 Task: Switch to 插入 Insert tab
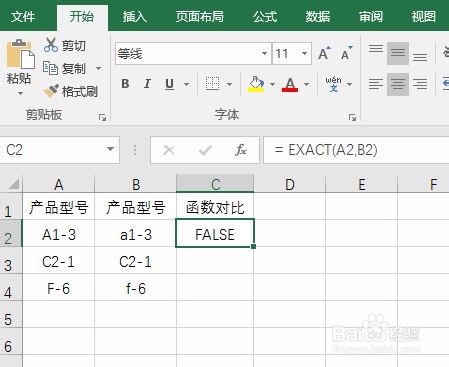[x=134, y=16]
